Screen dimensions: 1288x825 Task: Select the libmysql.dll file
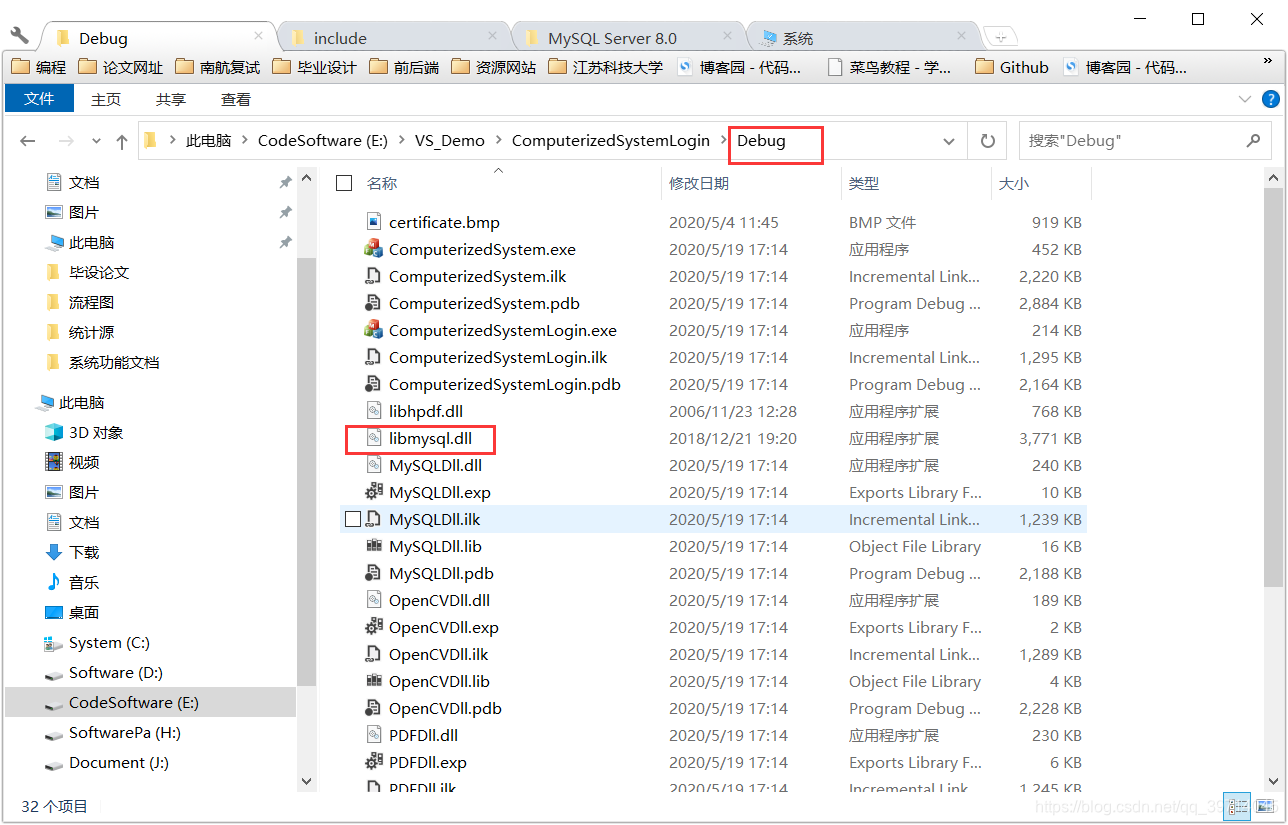(x=430, y=438)
